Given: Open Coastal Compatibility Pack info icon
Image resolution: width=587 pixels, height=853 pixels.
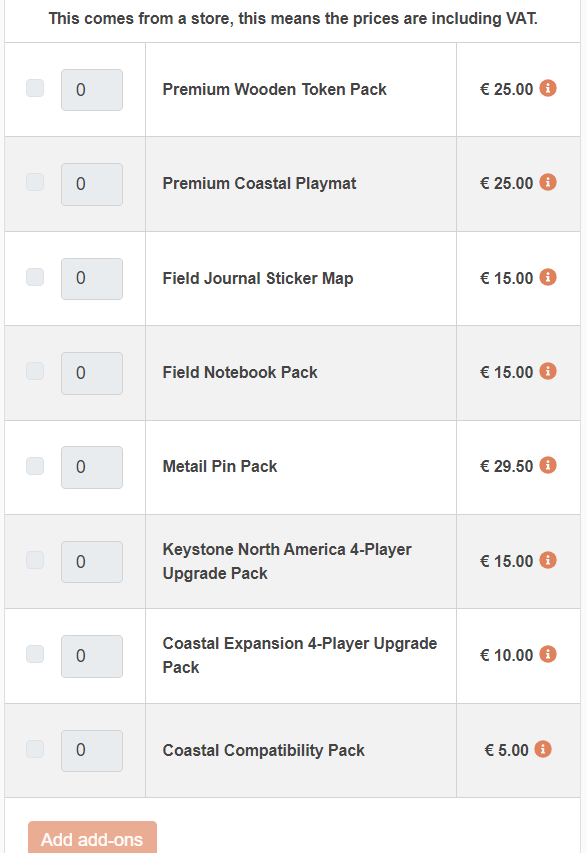Looking at the screenshot, I should (x=543, y=749).
